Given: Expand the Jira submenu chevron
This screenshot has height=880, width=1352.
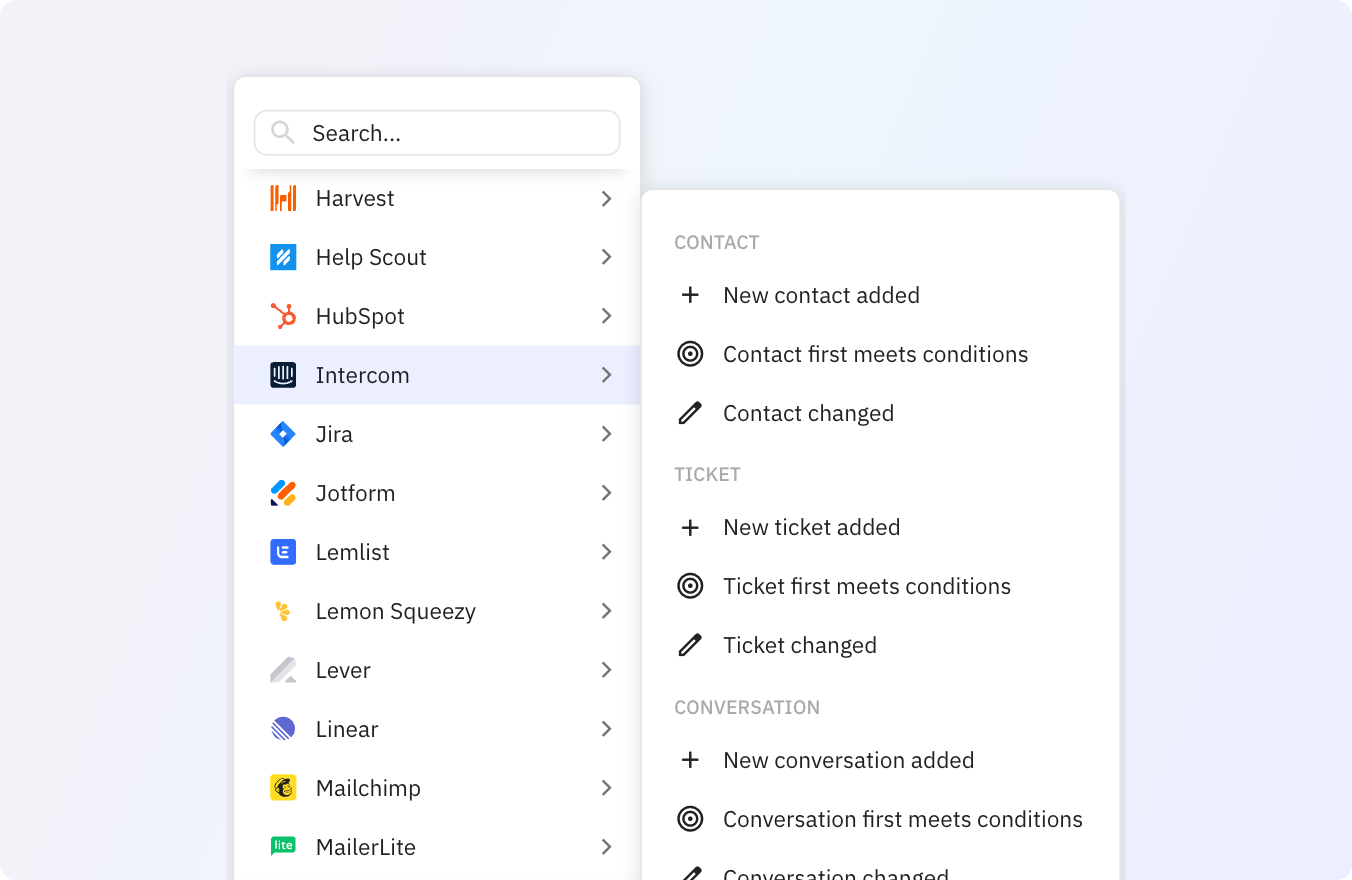Looking at the screenshot, I should (606, 434).
